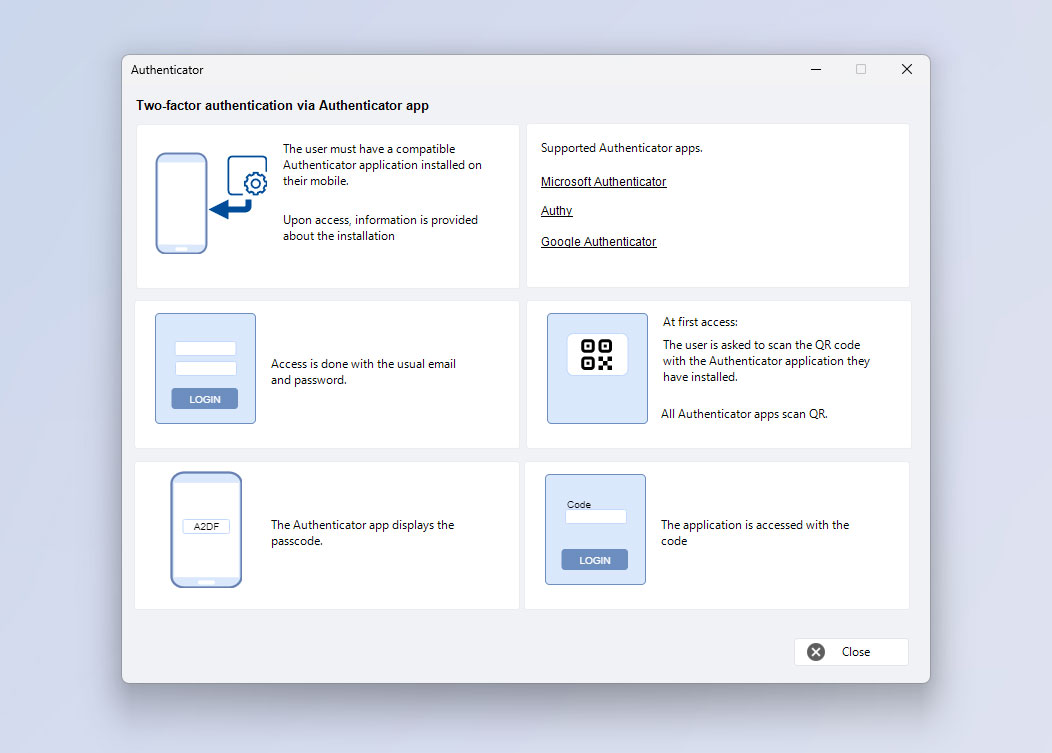Viewport: 1052px width, 753px height.
Task: Click the A2DF passcode label
Action: [206, 526]
